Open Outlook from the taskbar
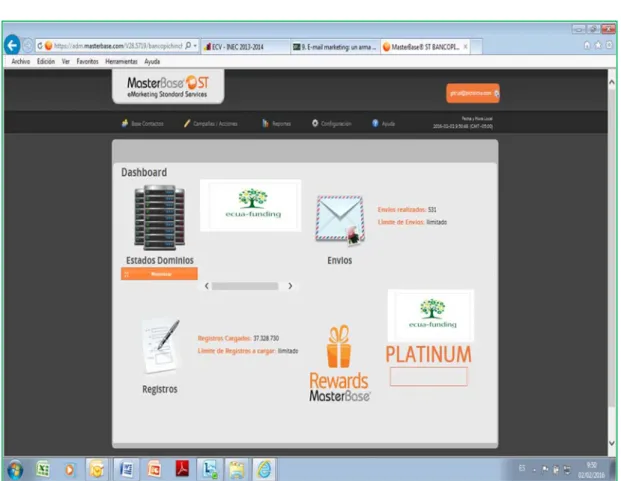Viewport: 621px width, 481px height. [96, 470]
